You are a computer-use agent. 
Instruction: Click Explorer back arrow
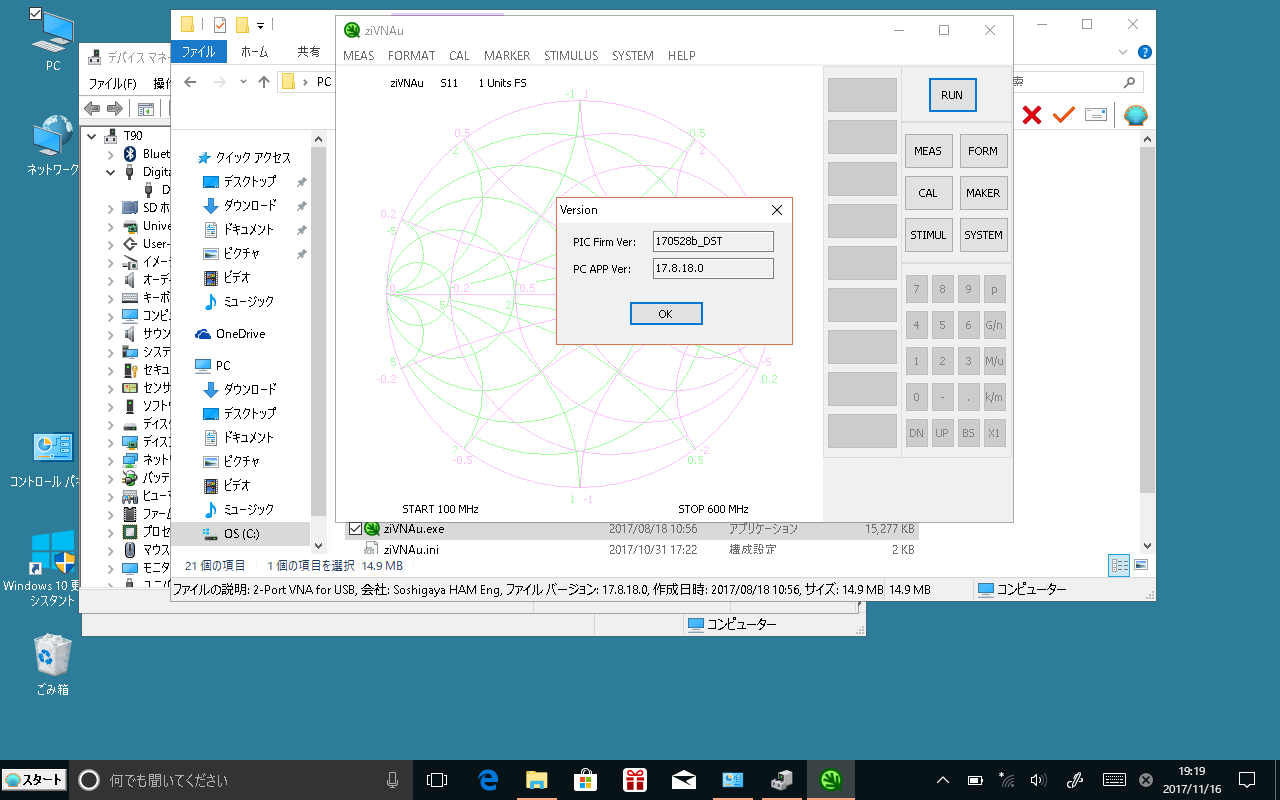pyautogui.click(x=191, y=82)
